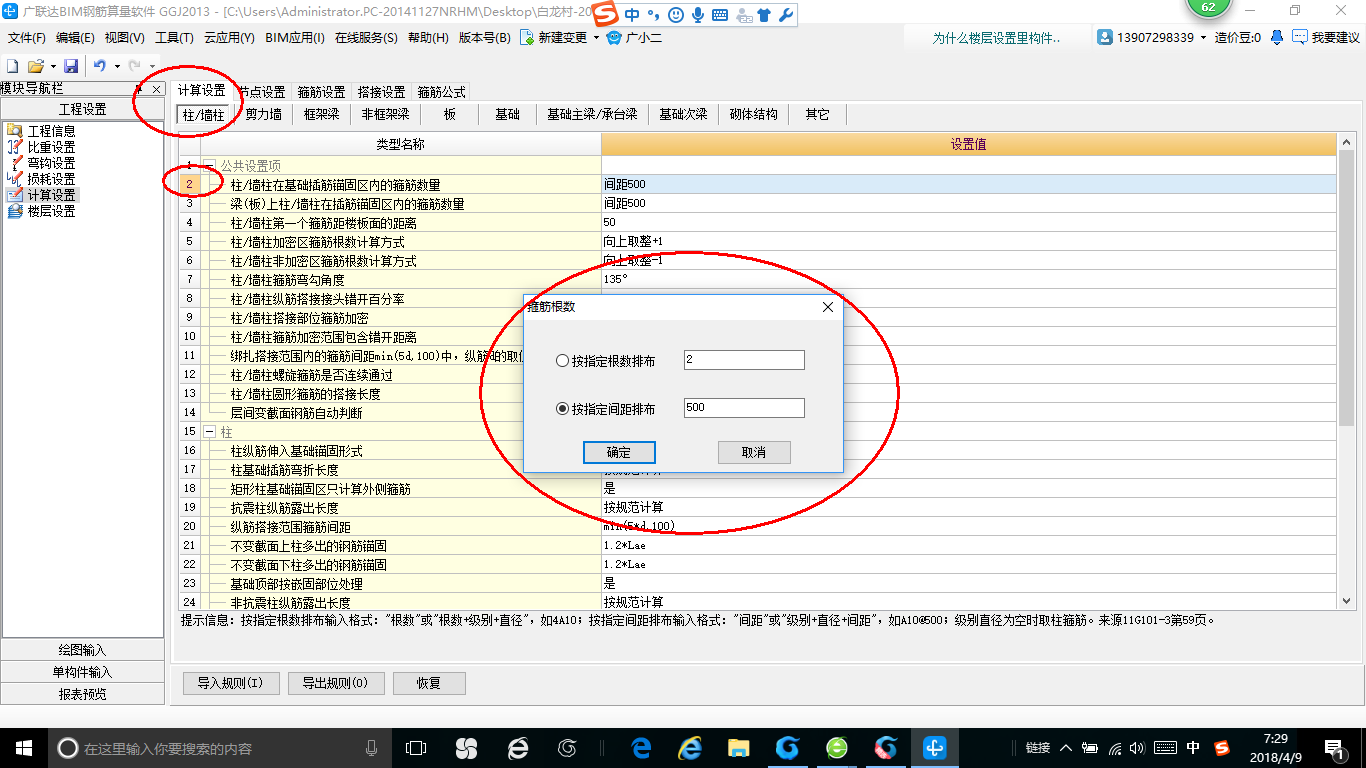The height and width of the screenshot is (768, 1366).
Task: Open Microsoft Edge from the taskbar
Action: click(x=641, y=748)
